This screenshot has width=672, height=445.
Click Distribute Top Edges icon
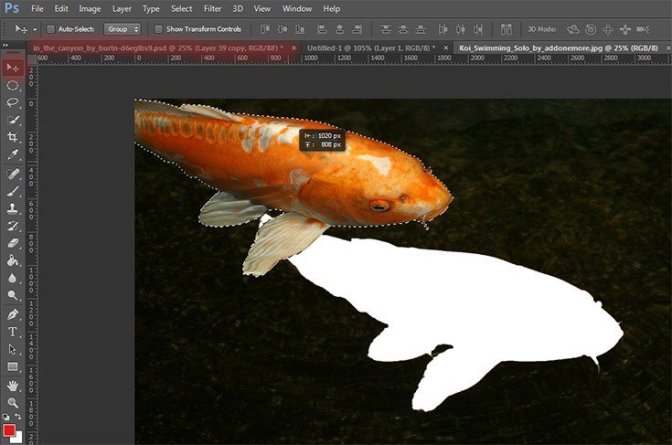(386, 29)
